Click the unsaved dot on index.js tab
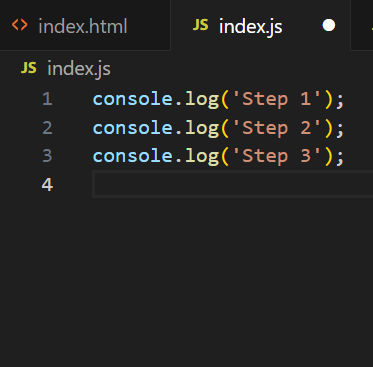The width and height of the screenshot is (373, 367). tap(329, 26)
